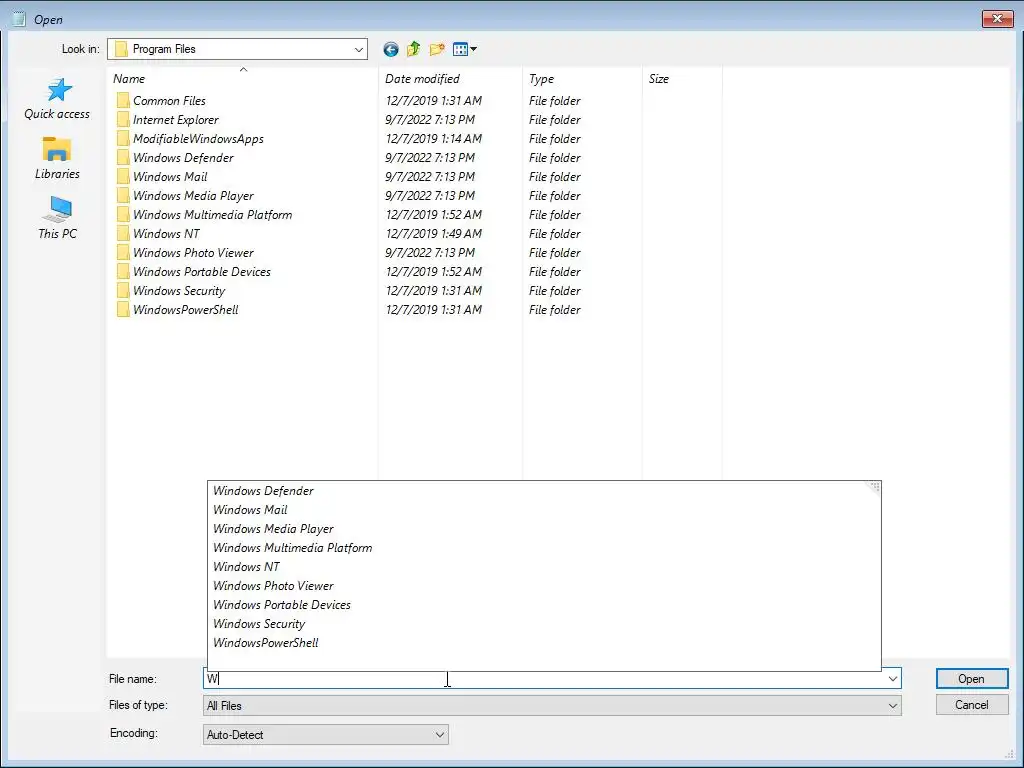Select Windows Security folder icon in file list

point(123,290)
